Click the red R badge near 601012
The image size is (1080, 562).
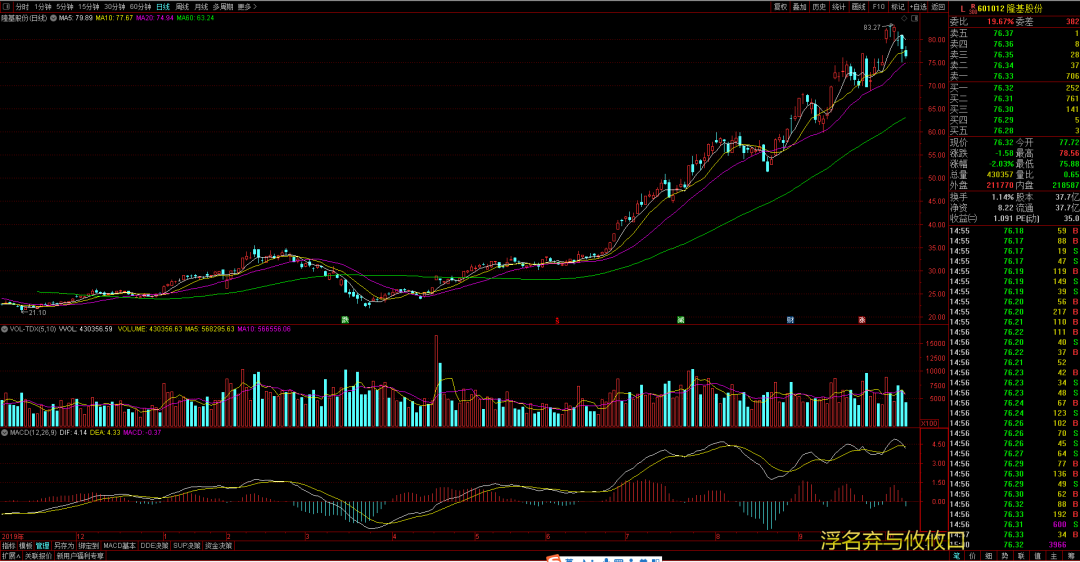pos(972,7)
